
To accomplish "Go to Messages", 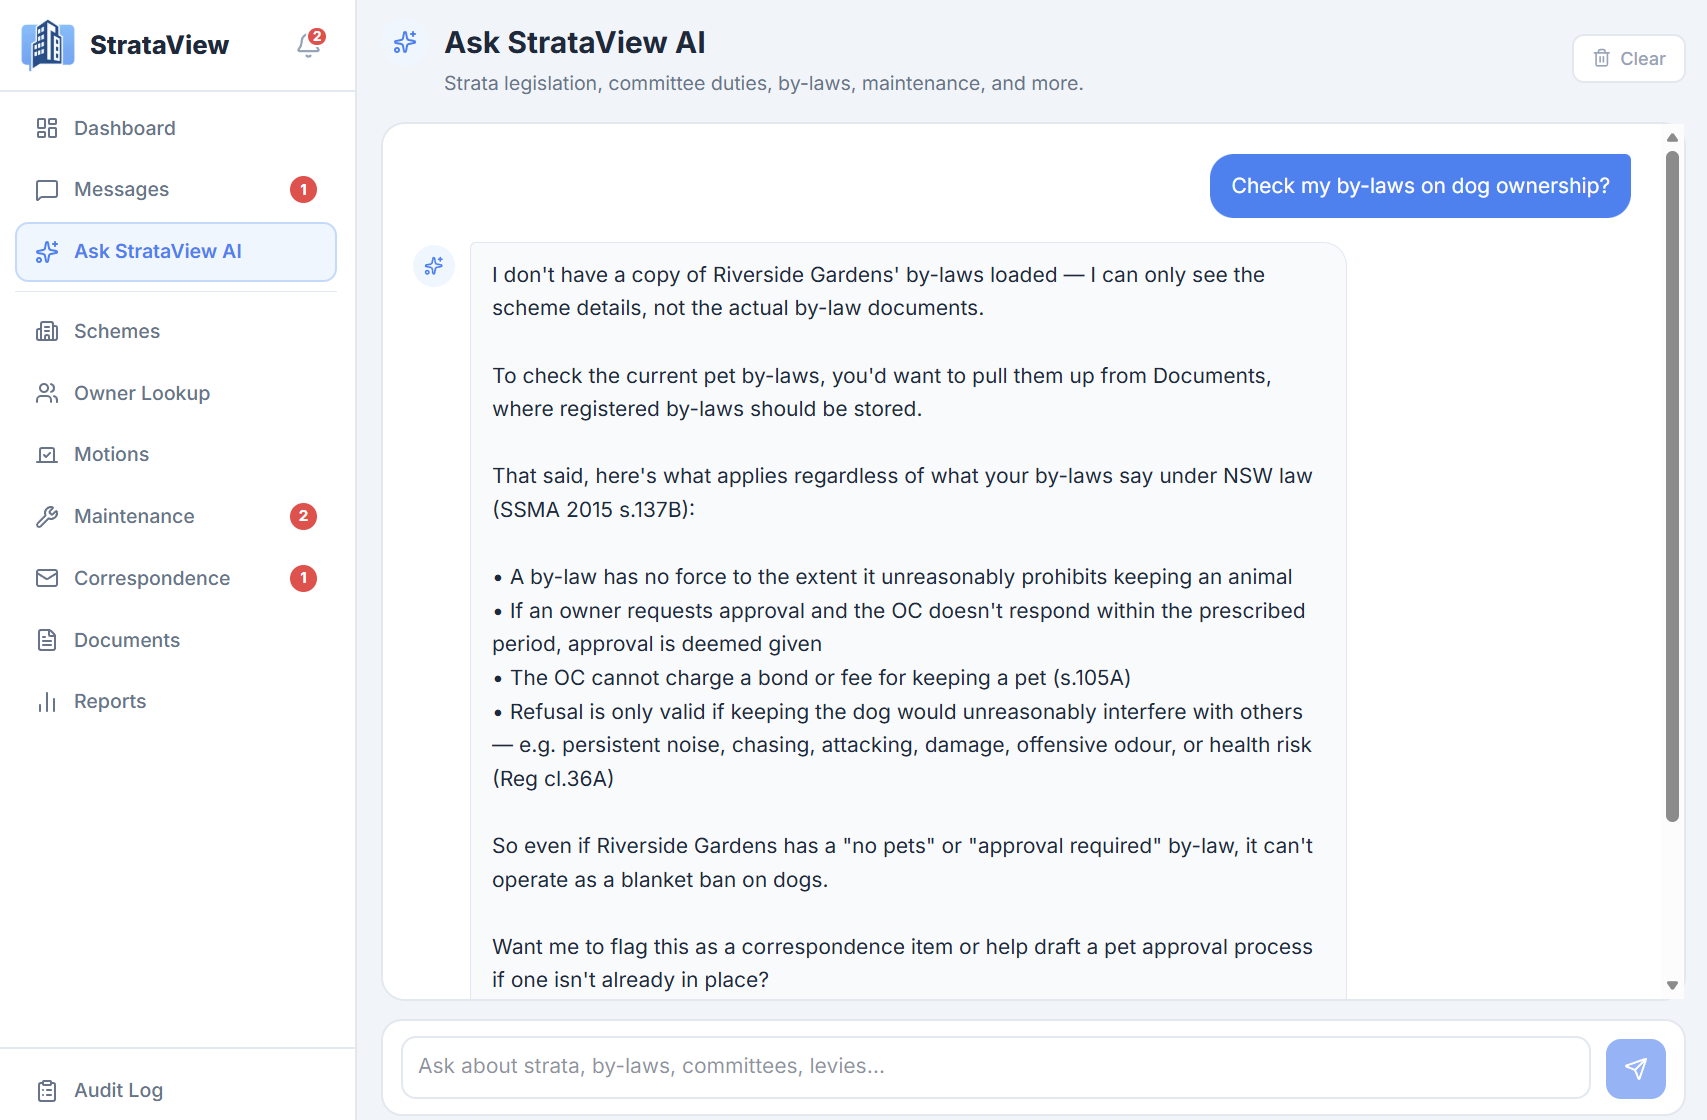I will click(176, 190).
